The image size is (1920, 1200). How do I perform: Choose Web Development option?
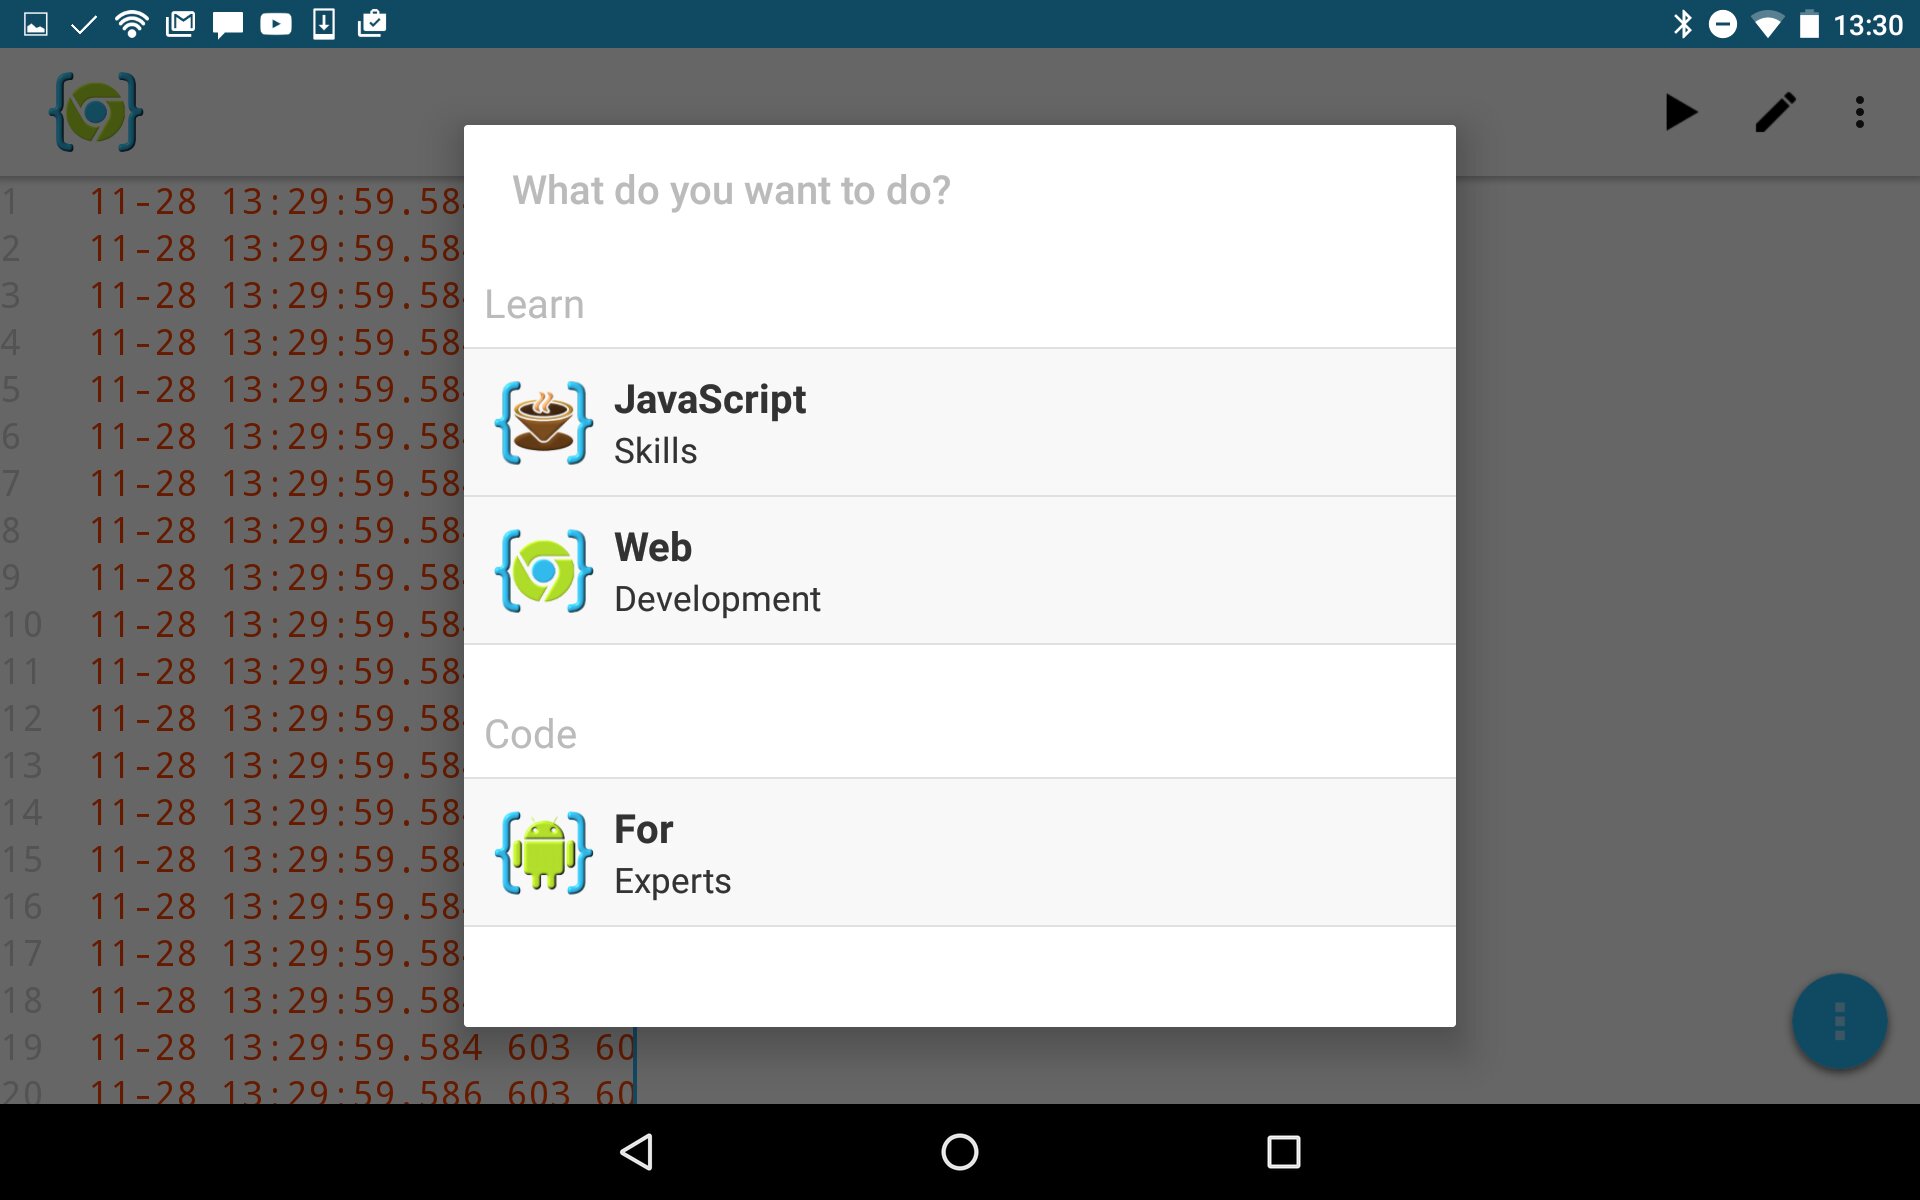click(x=958, y=571)
